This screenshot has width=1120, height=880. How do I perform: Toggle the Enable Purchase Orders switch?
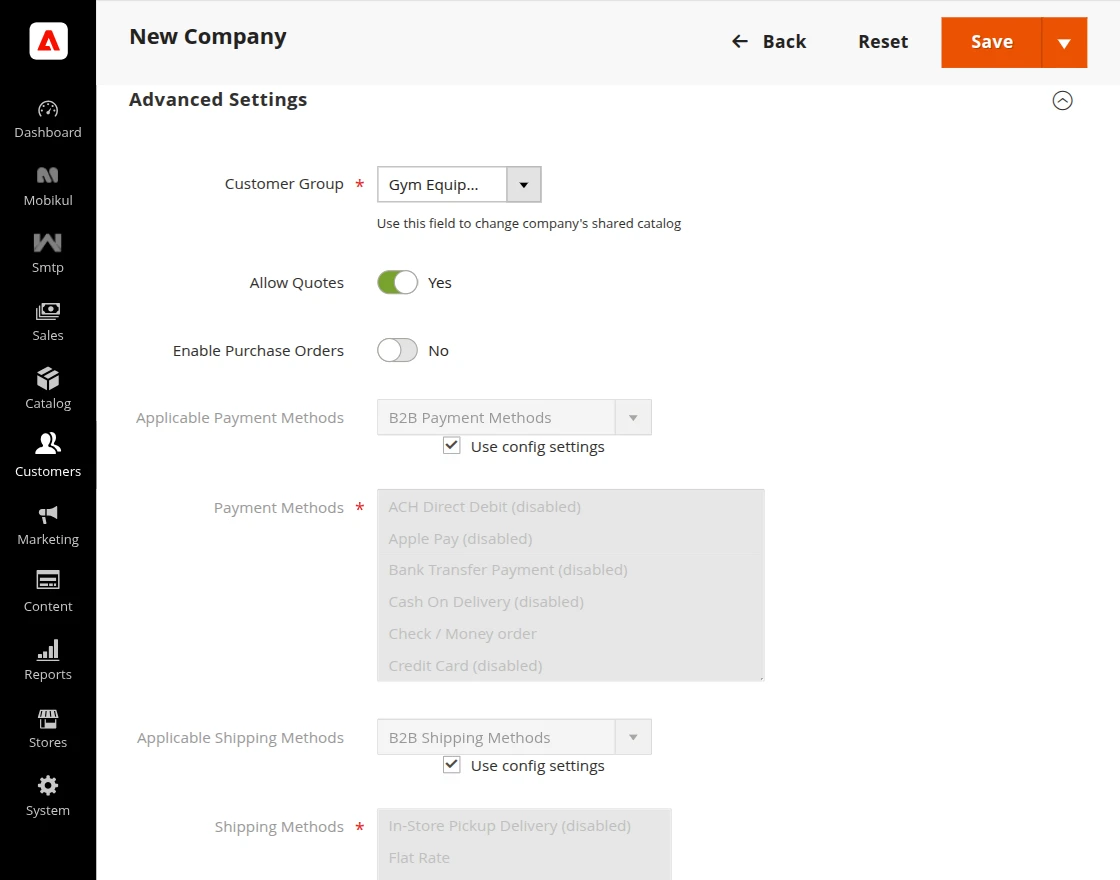click(397, 351)
